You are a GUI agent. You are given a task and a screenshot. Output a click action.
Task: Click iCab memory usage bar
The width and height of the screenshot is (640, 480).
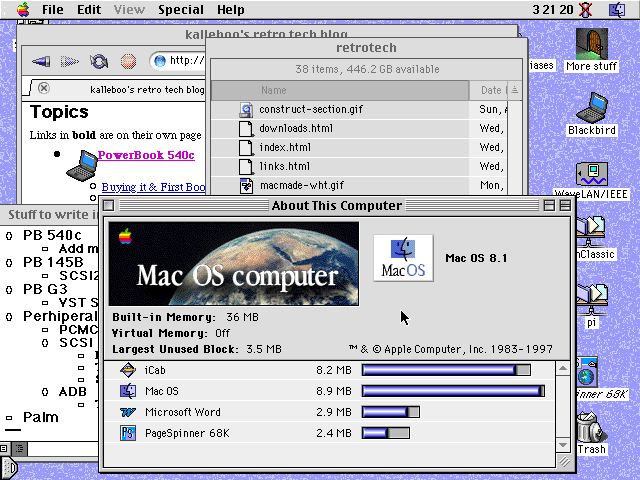point(446,370)
